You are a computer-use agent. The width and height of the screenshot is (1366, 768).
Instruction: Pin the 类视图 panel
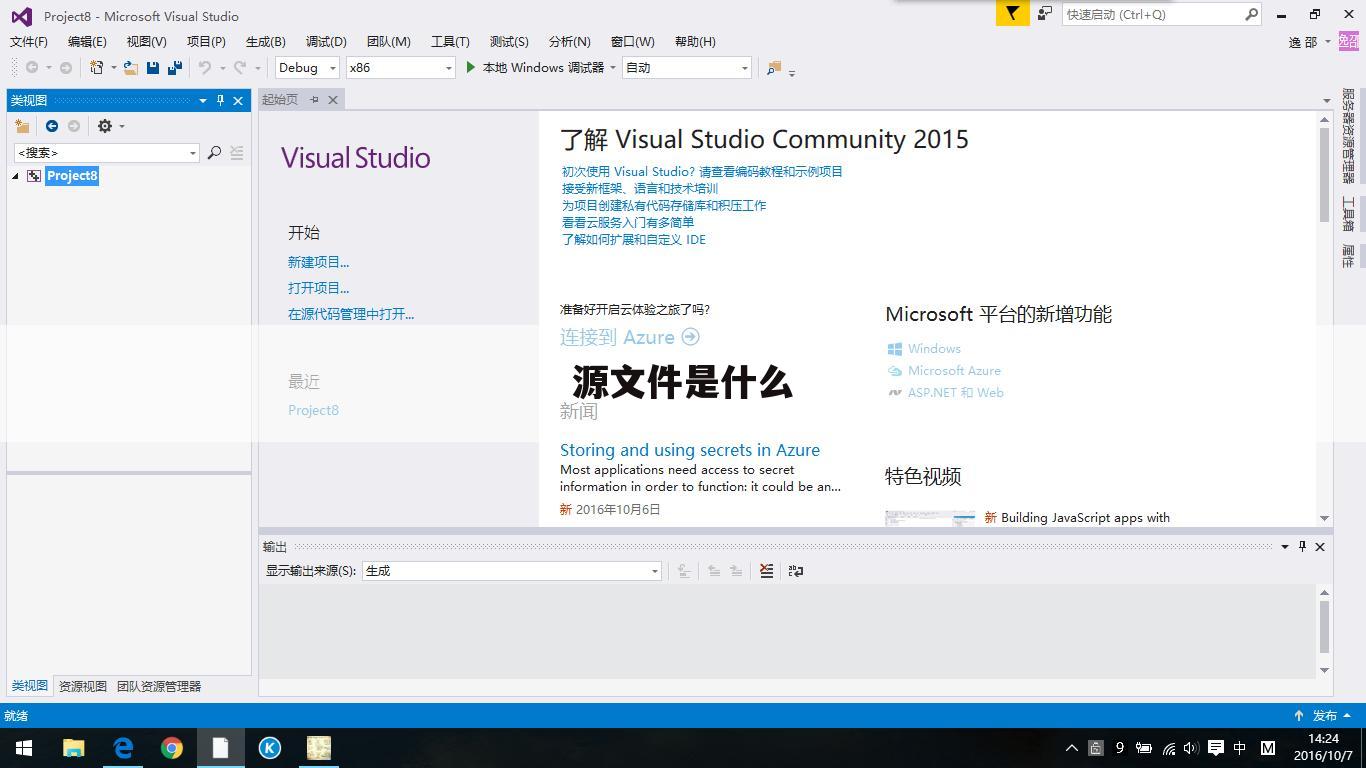click(221, 100)
